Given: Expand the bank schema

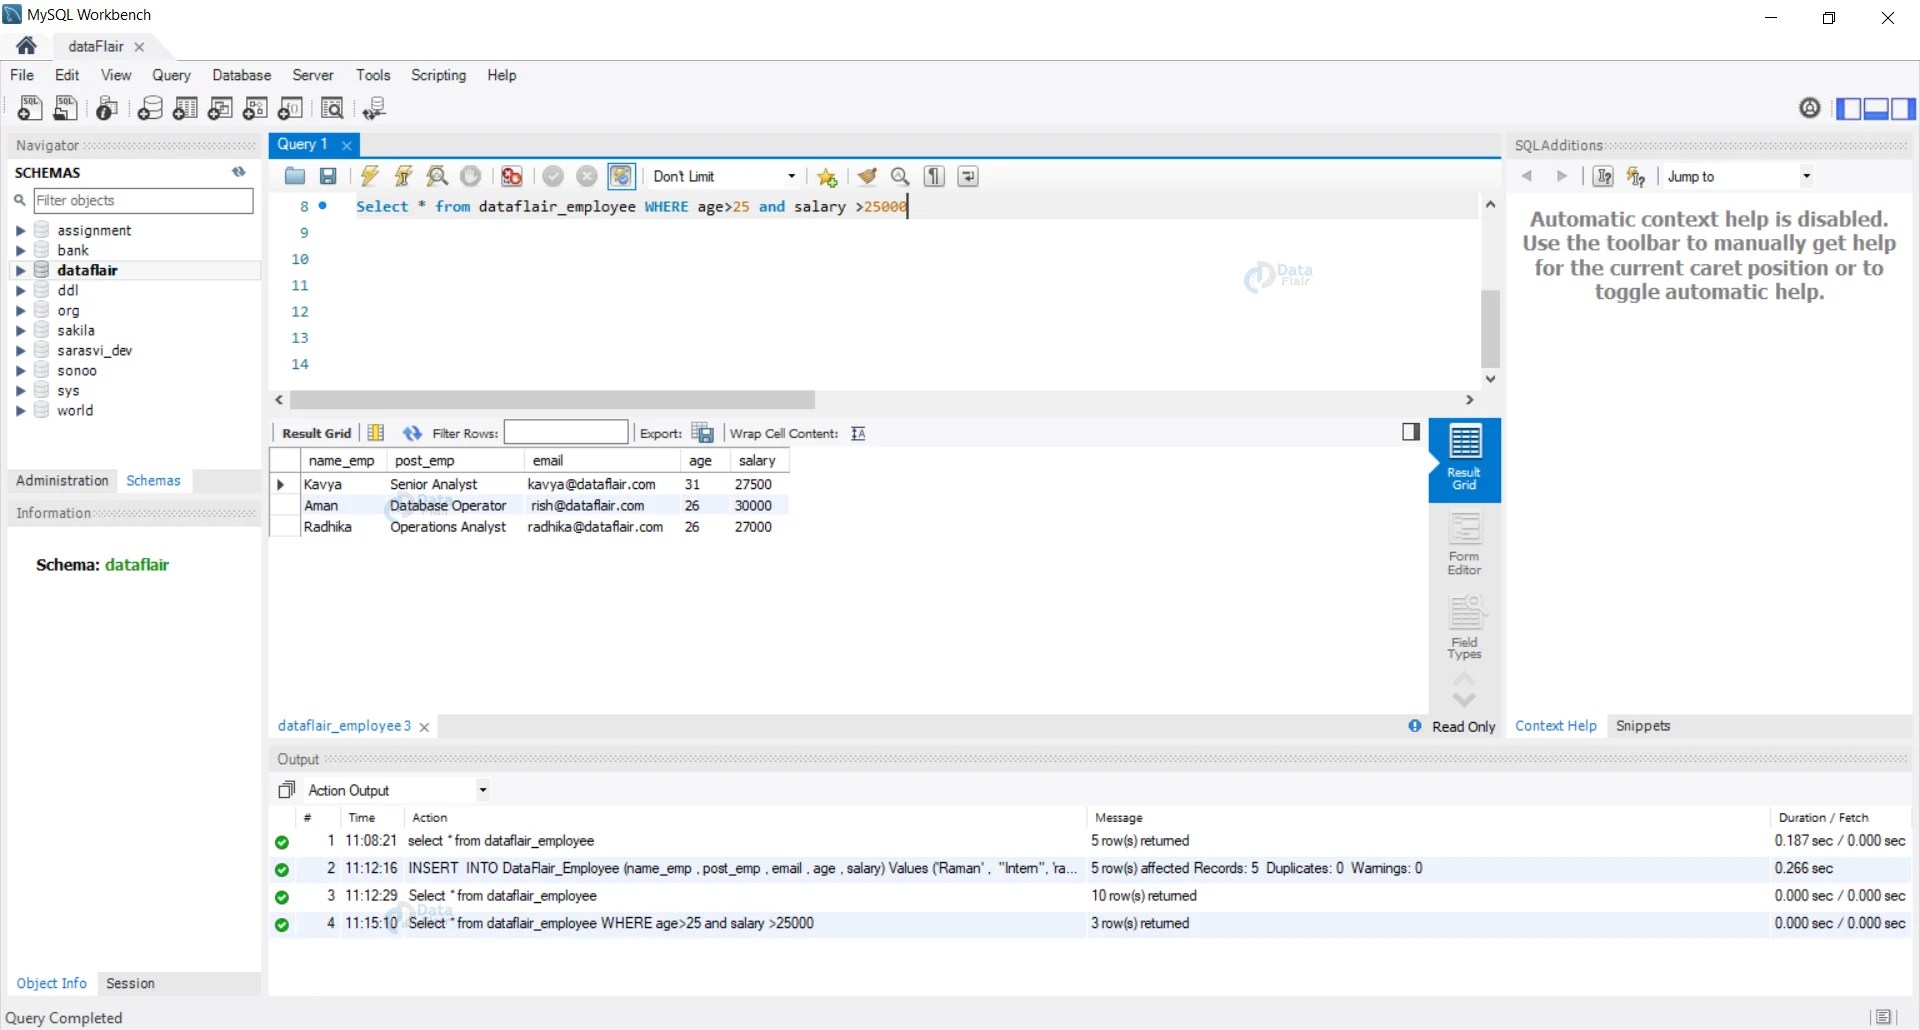Looking at the screenshot, I should (x=20, y=251).
